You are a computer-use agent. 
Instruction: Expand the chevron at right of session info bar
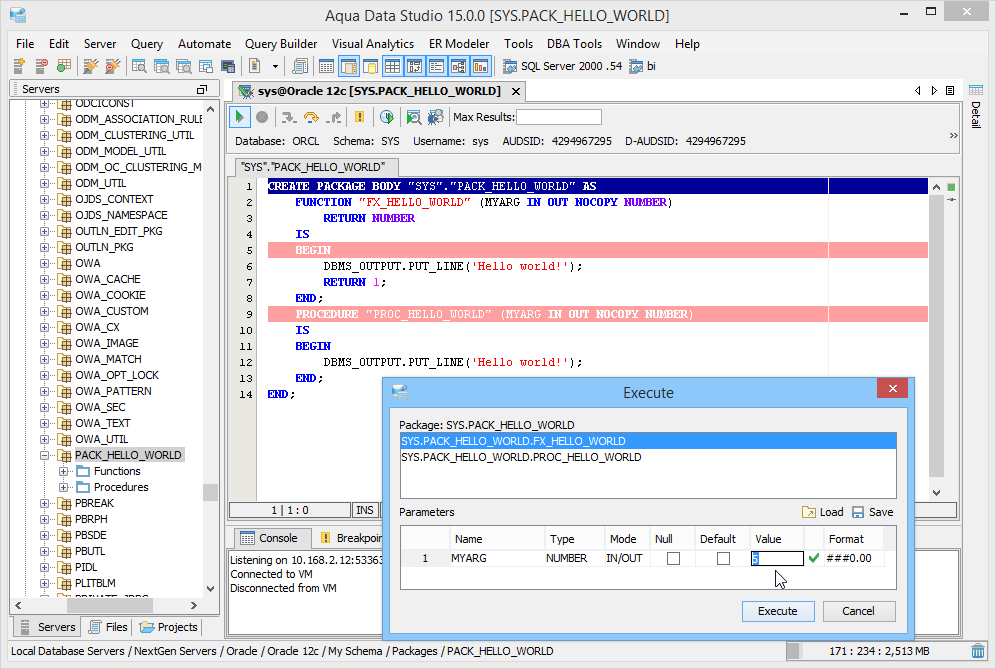pyautogui.click(x=953, y=135)
